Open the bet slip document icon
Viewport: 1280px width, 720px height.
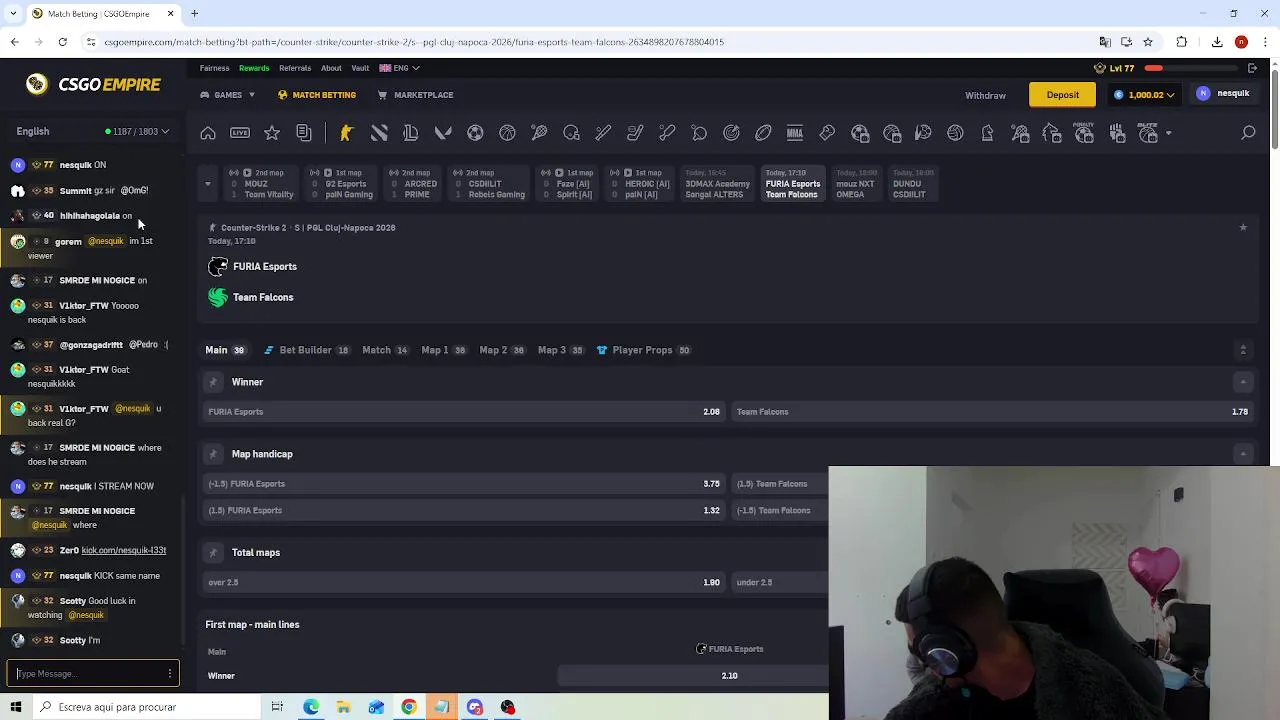pyautogui.click(x=304, y=133)
